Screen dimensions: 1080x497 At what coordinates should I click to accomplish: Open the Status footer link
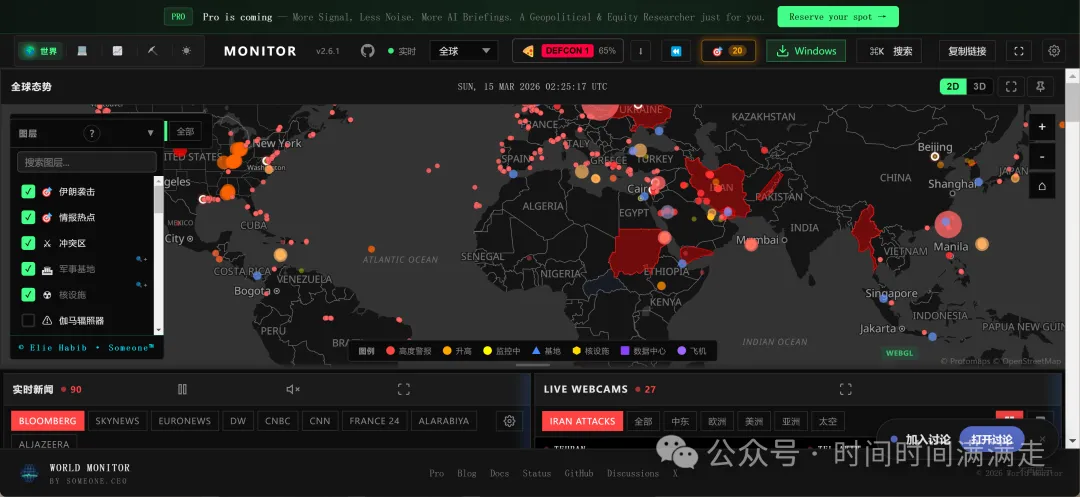537,473
